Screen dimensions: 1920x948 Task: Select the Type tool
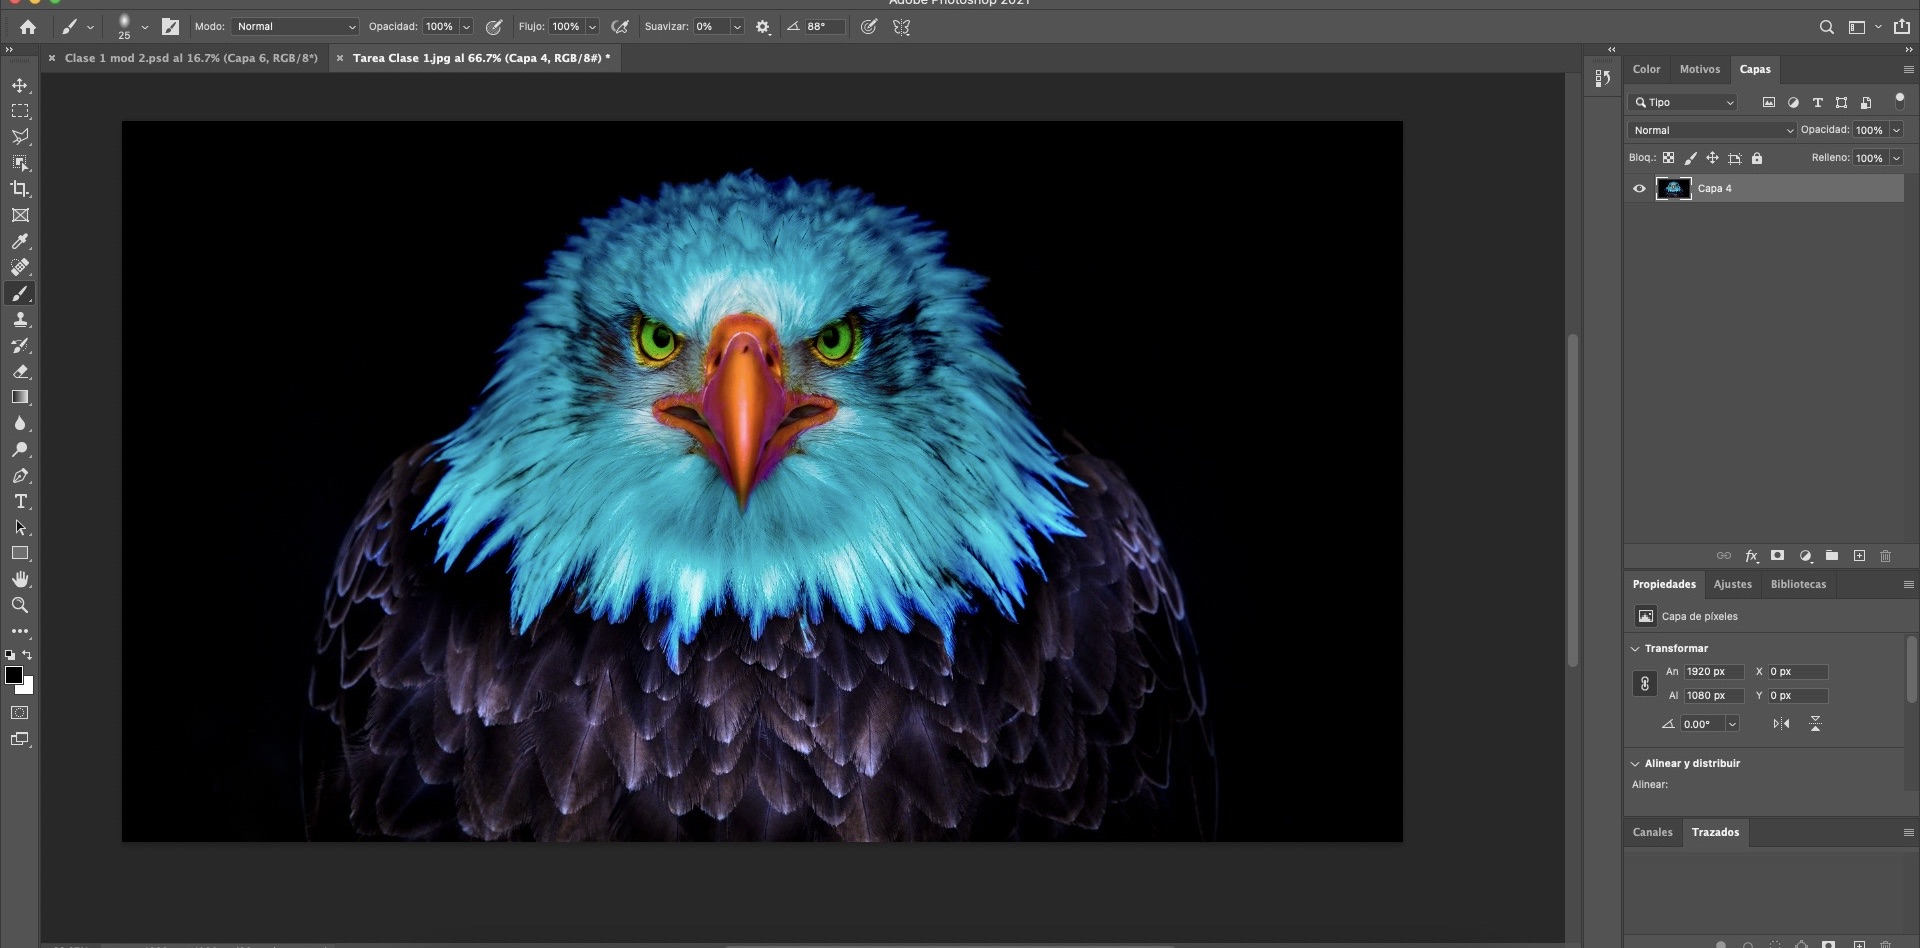pos(20,501)
